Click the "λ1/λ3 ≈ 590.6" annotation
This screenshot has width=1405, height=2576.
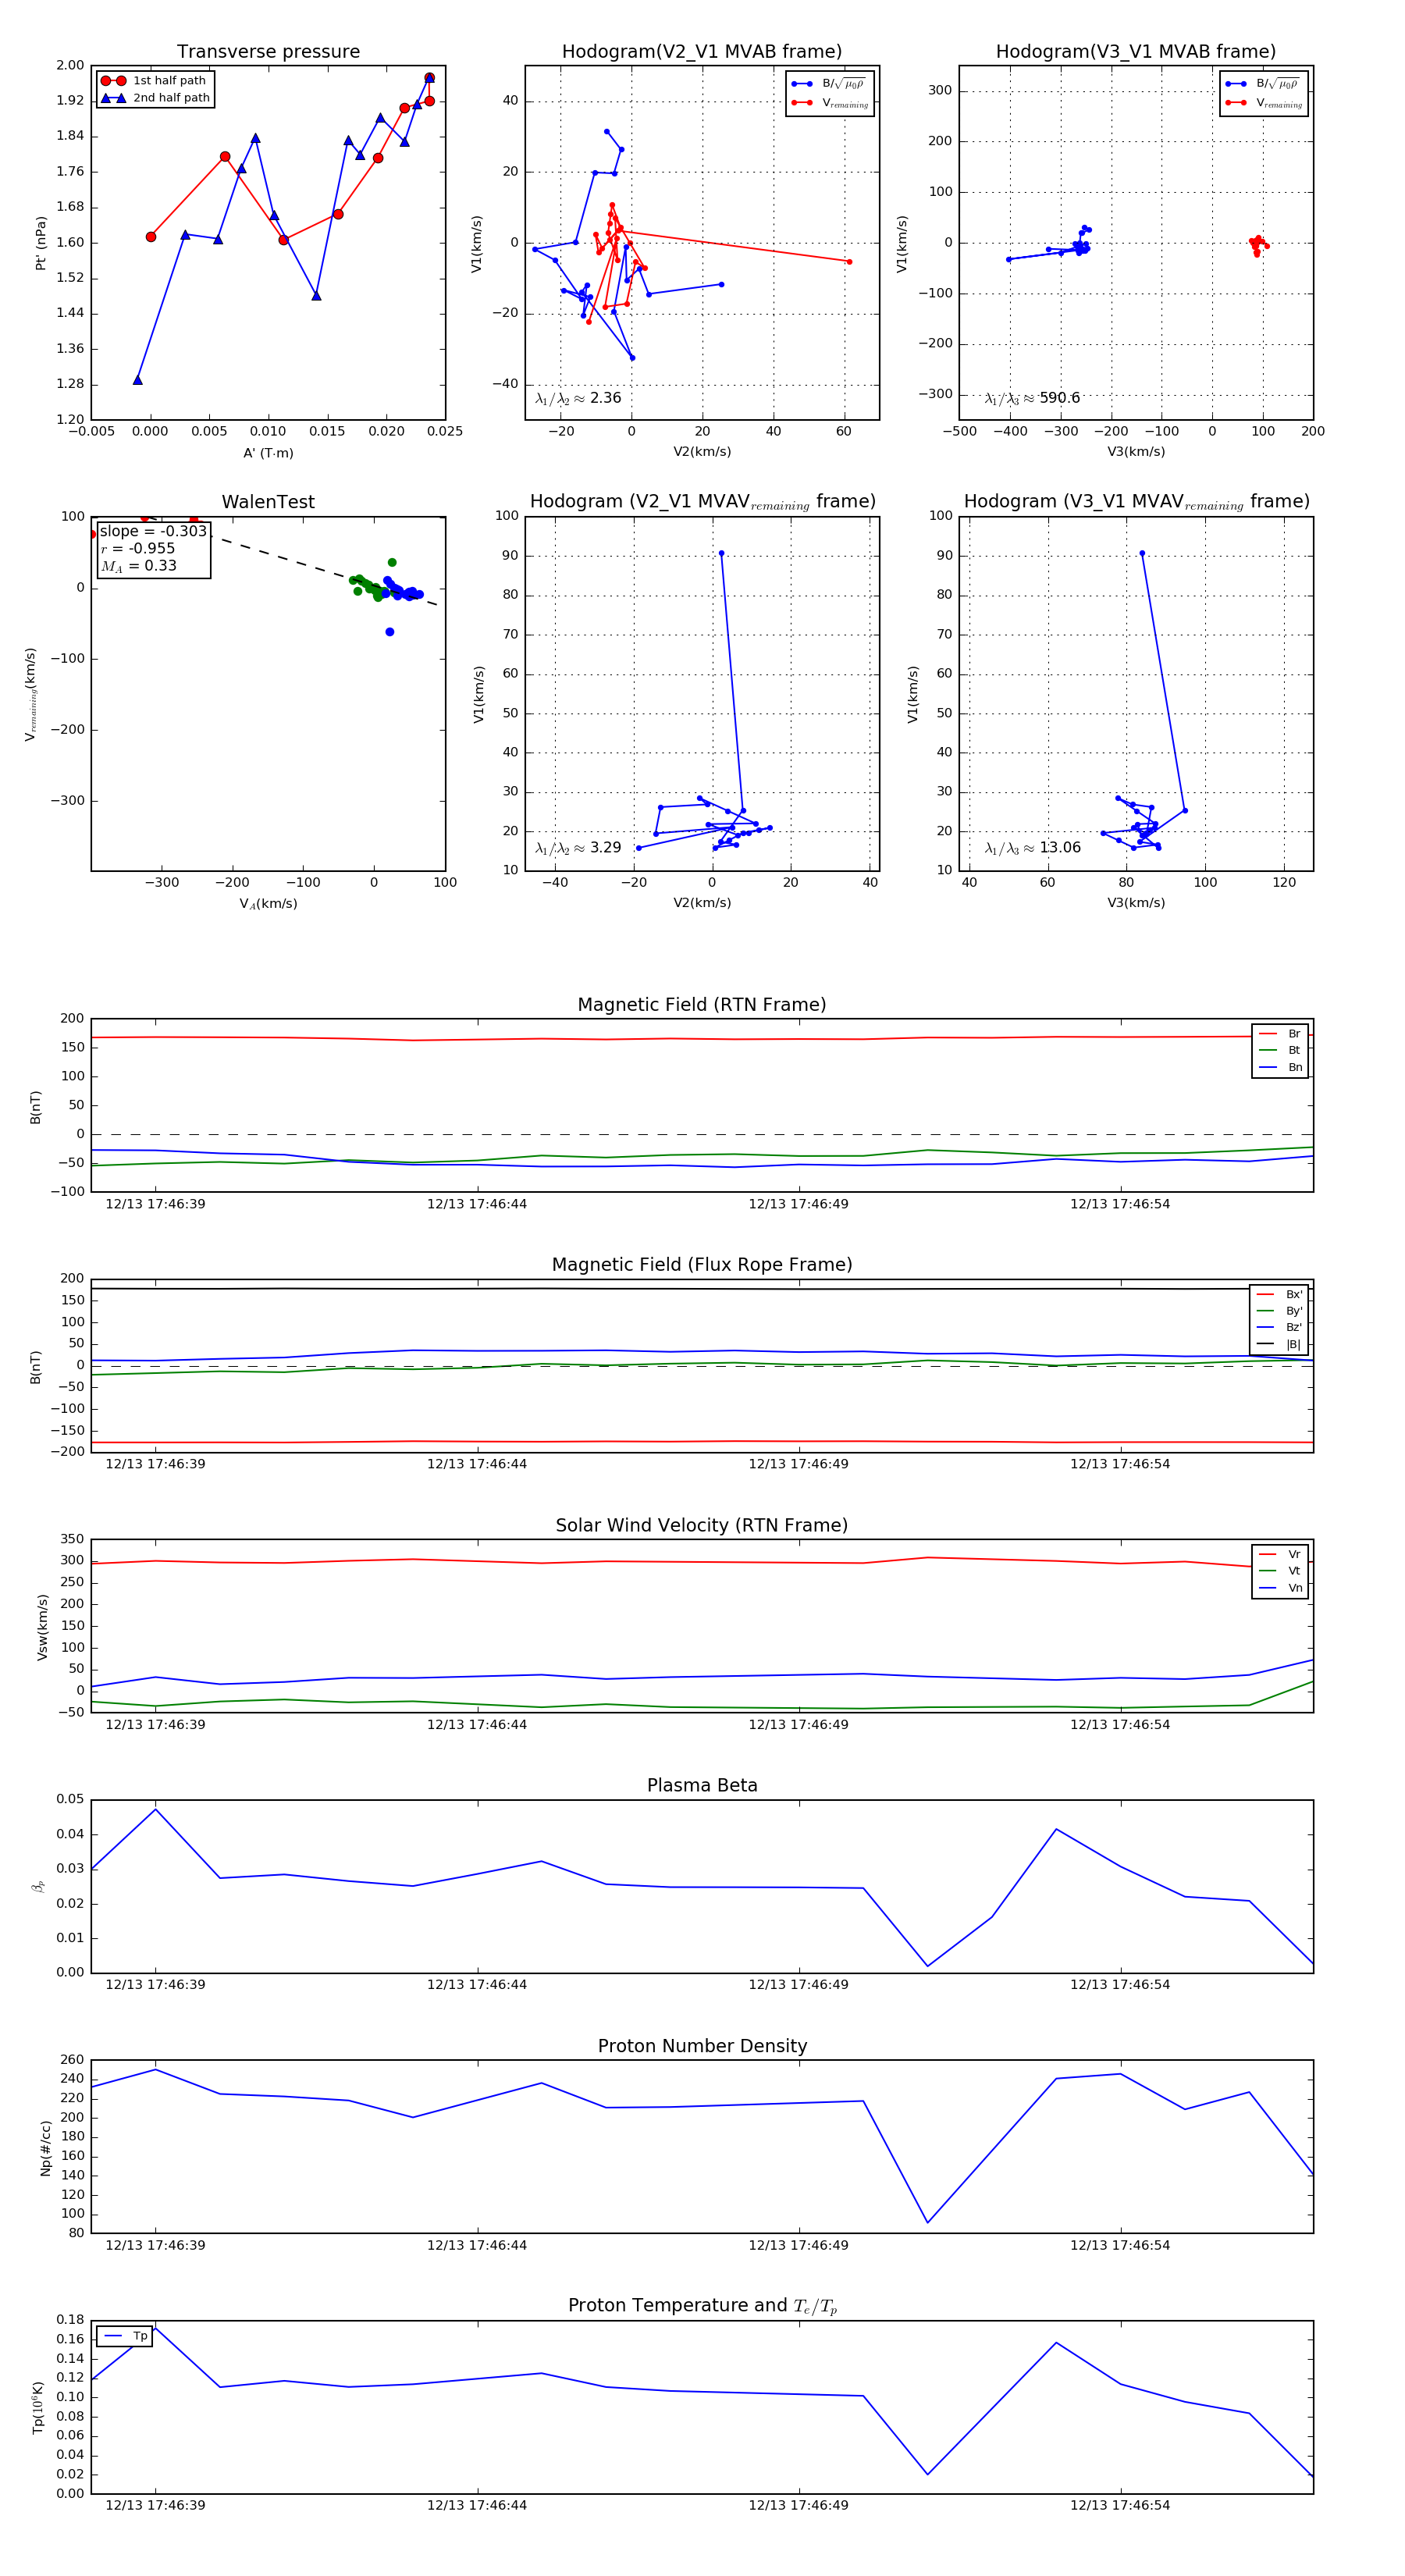tap(1032, 398)
